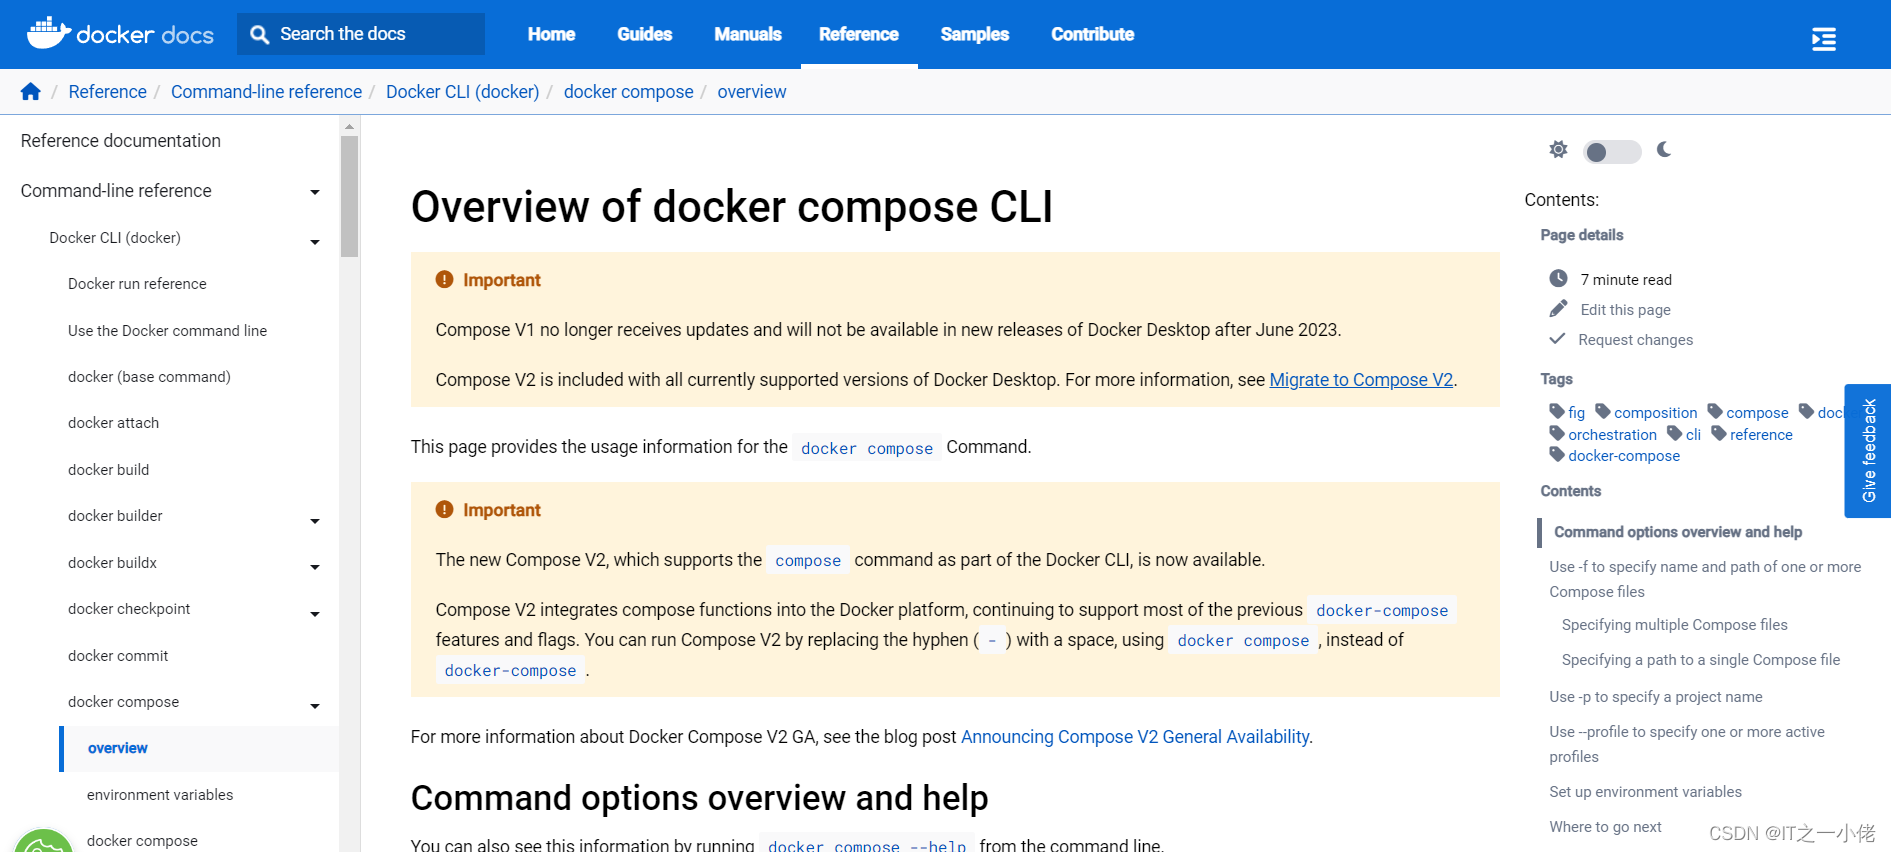This screenshot has width=1891, height=852.
Task: Collapse the Docker CLI (docker) section arrow
Action: tap(315, 242)
